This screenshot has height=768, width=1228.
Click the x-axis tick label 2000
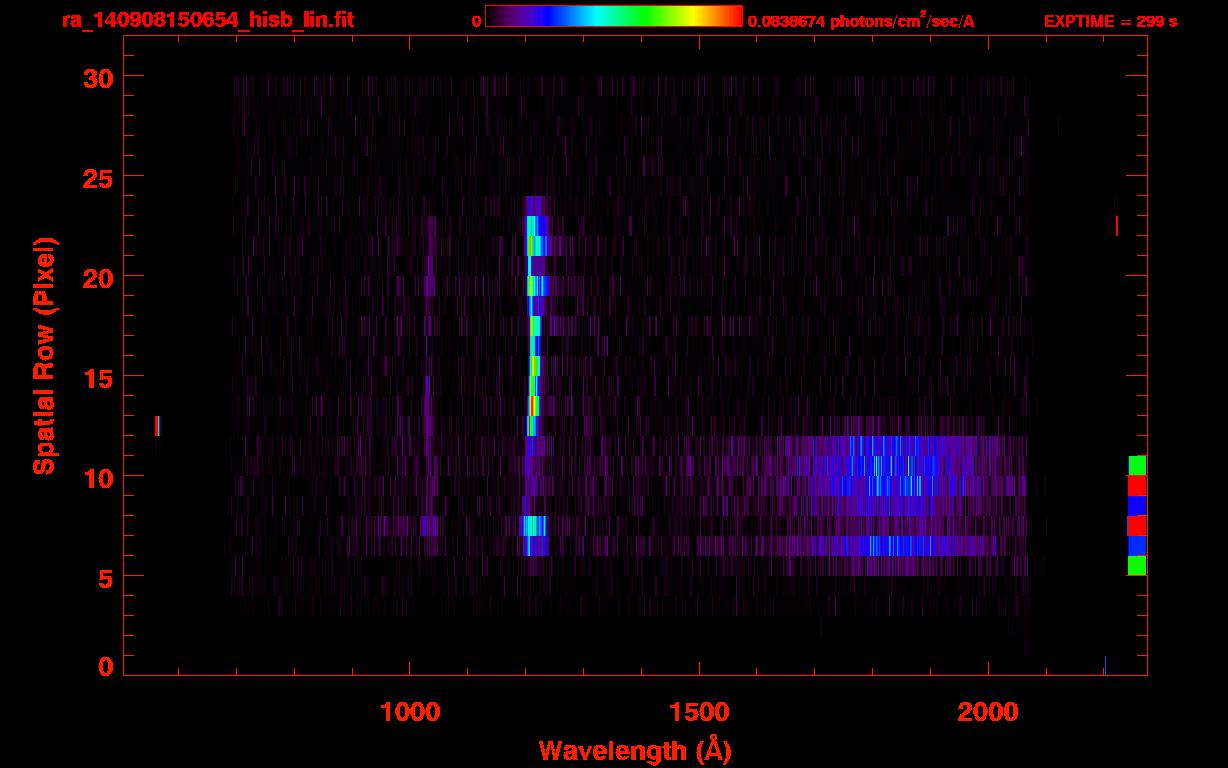pyautogui.click(x=988, y=712)
